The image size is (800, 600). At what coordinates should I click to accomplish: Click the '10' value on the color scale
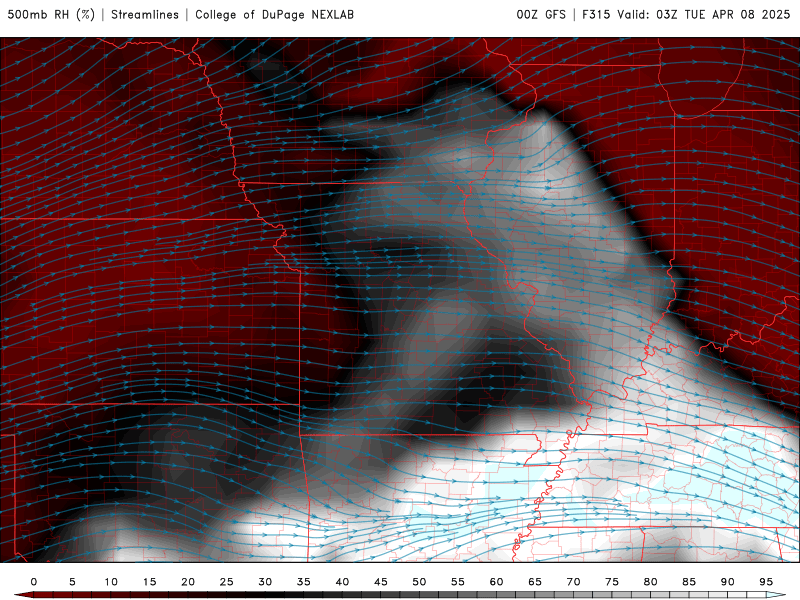click(x=111, y=582)
